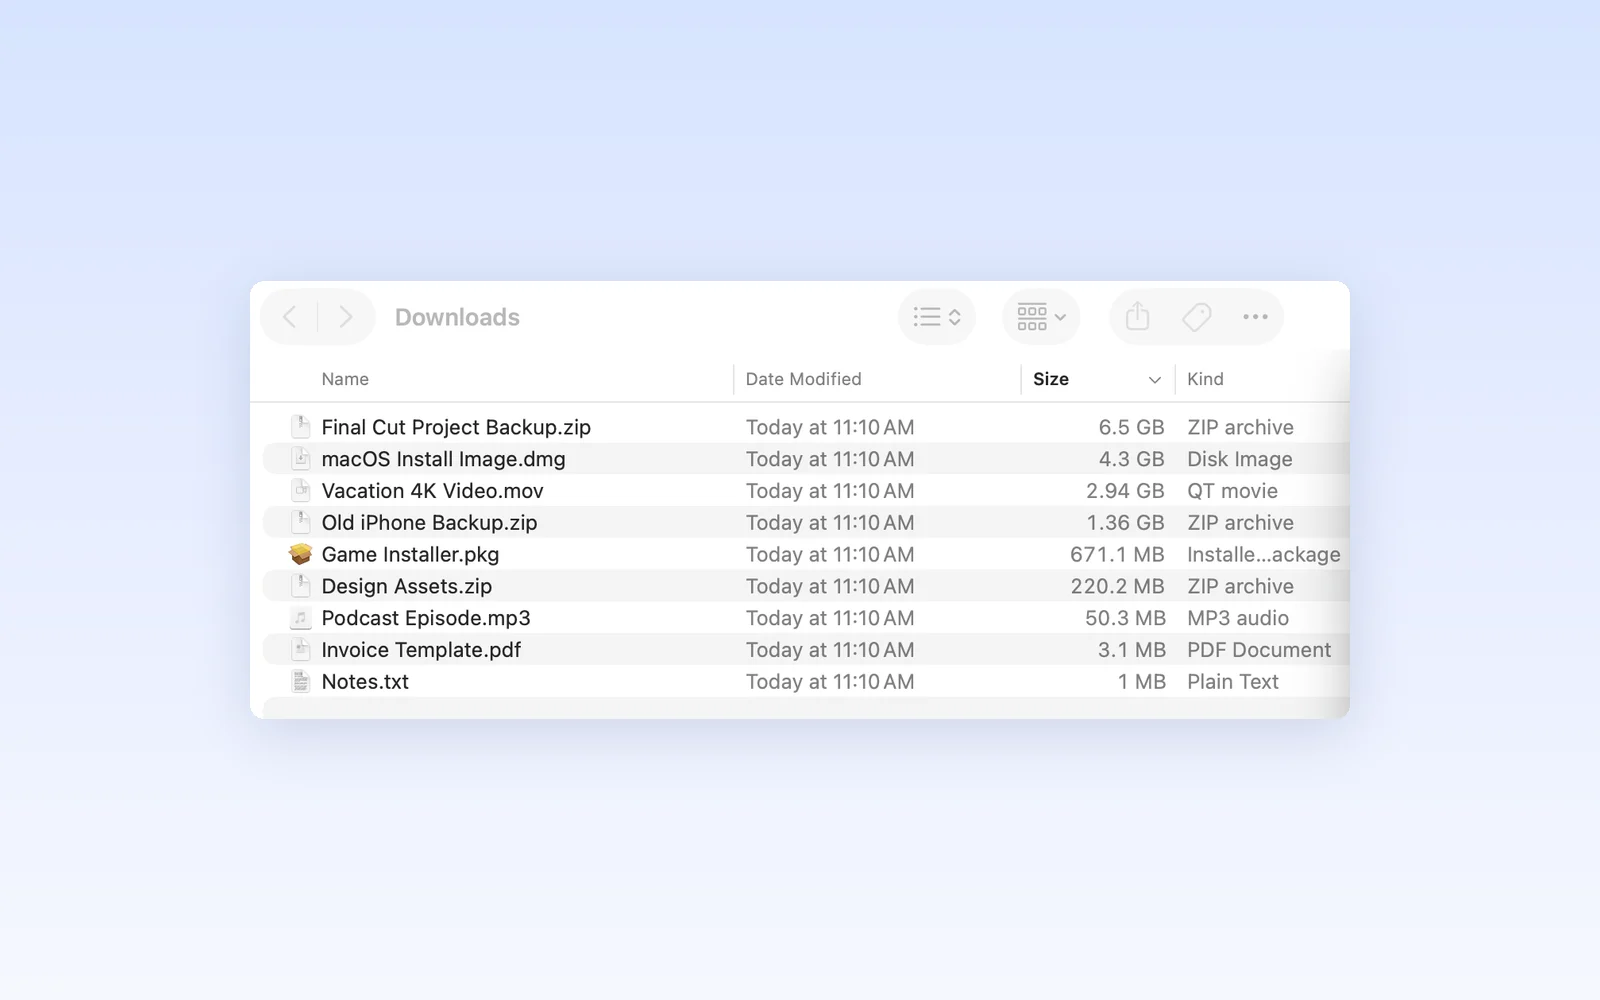Viewport: 1600px width, 1000px height.
Task: Select the file name Vacation 4K Video.mov
Action: point(432,491)
